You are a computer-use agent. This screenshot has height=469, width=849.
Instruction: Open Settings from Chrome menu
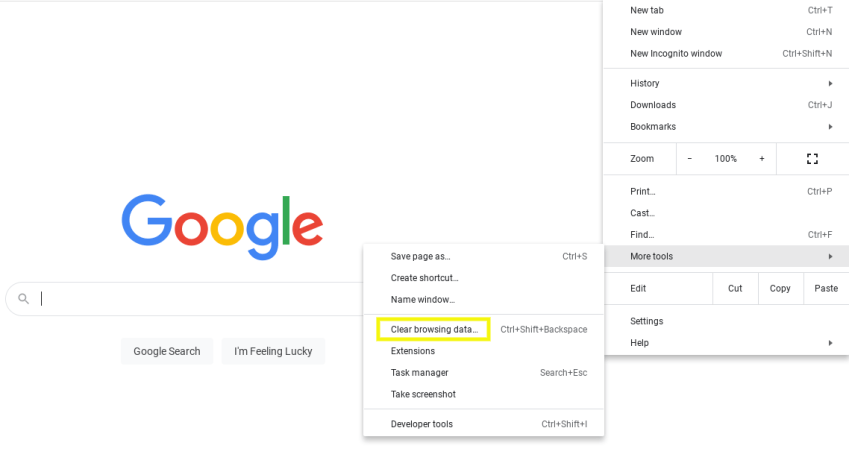coord(647,321)
